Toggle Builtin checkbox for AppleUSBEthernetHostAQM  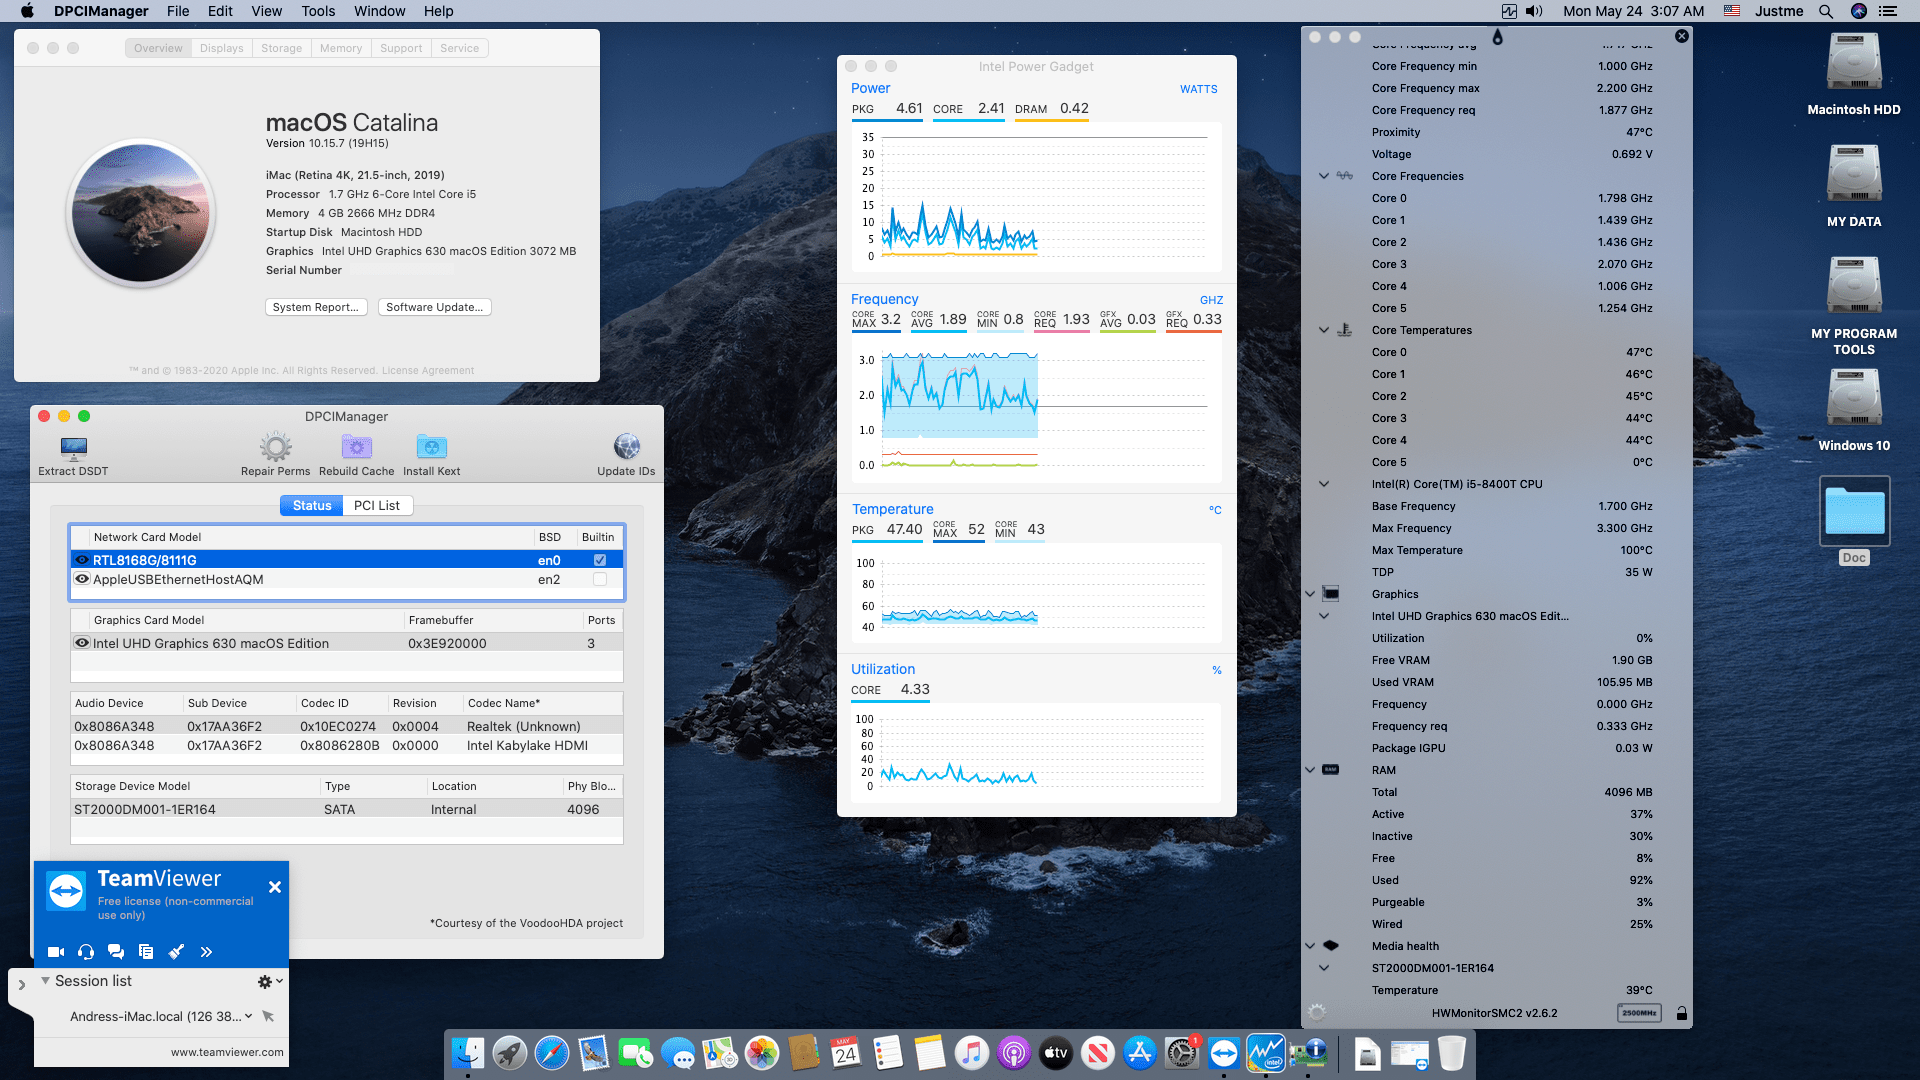pos(600,579)
